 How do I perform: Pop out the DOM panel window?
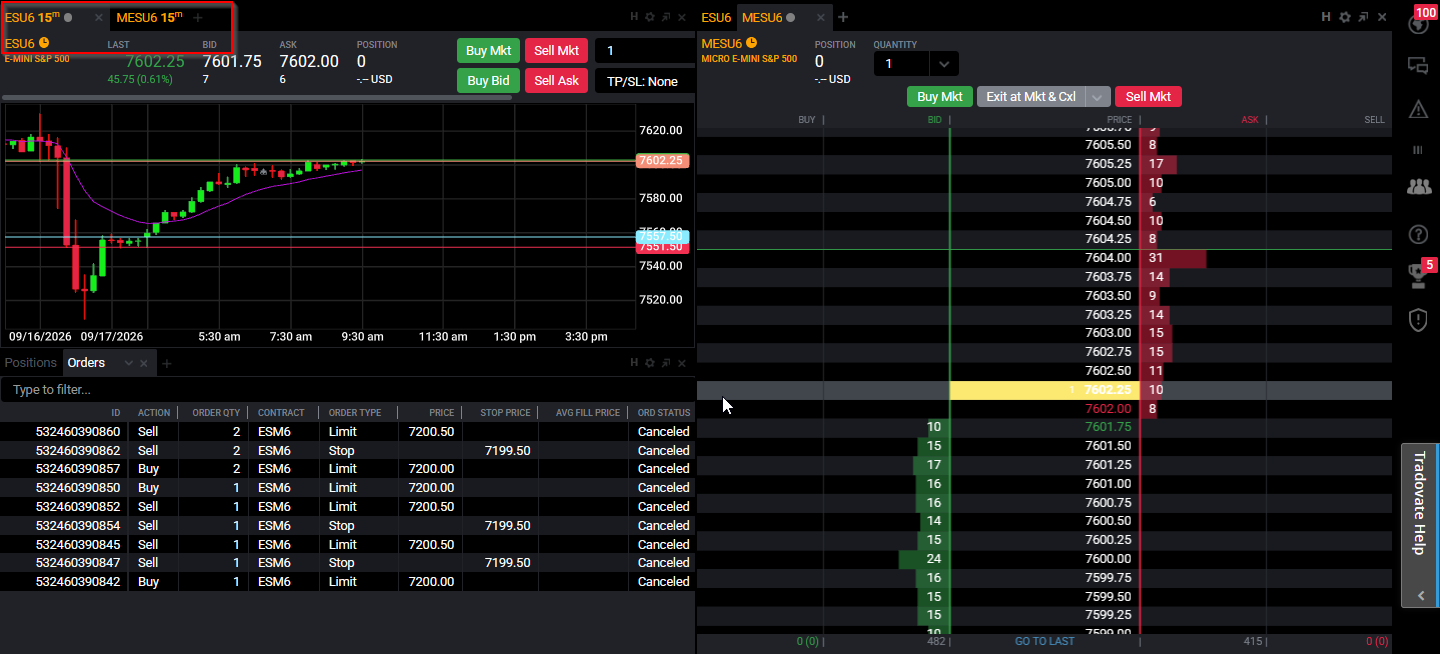coord(1362,17)
